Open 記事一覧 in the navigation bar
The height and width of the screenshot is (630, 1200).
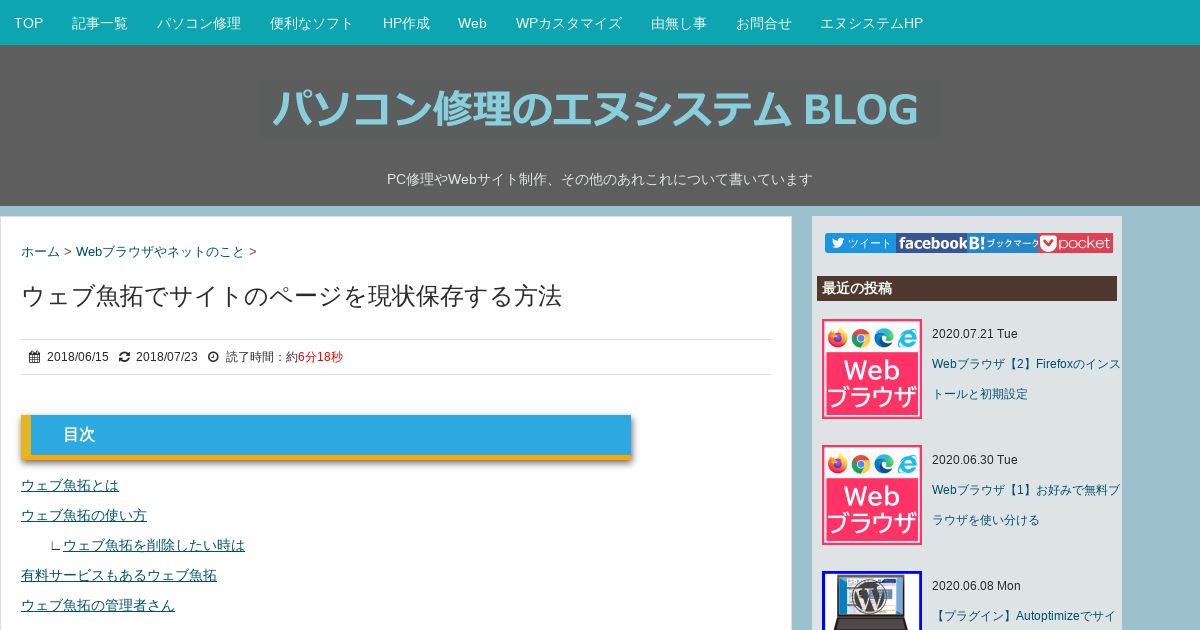(100, 23)
